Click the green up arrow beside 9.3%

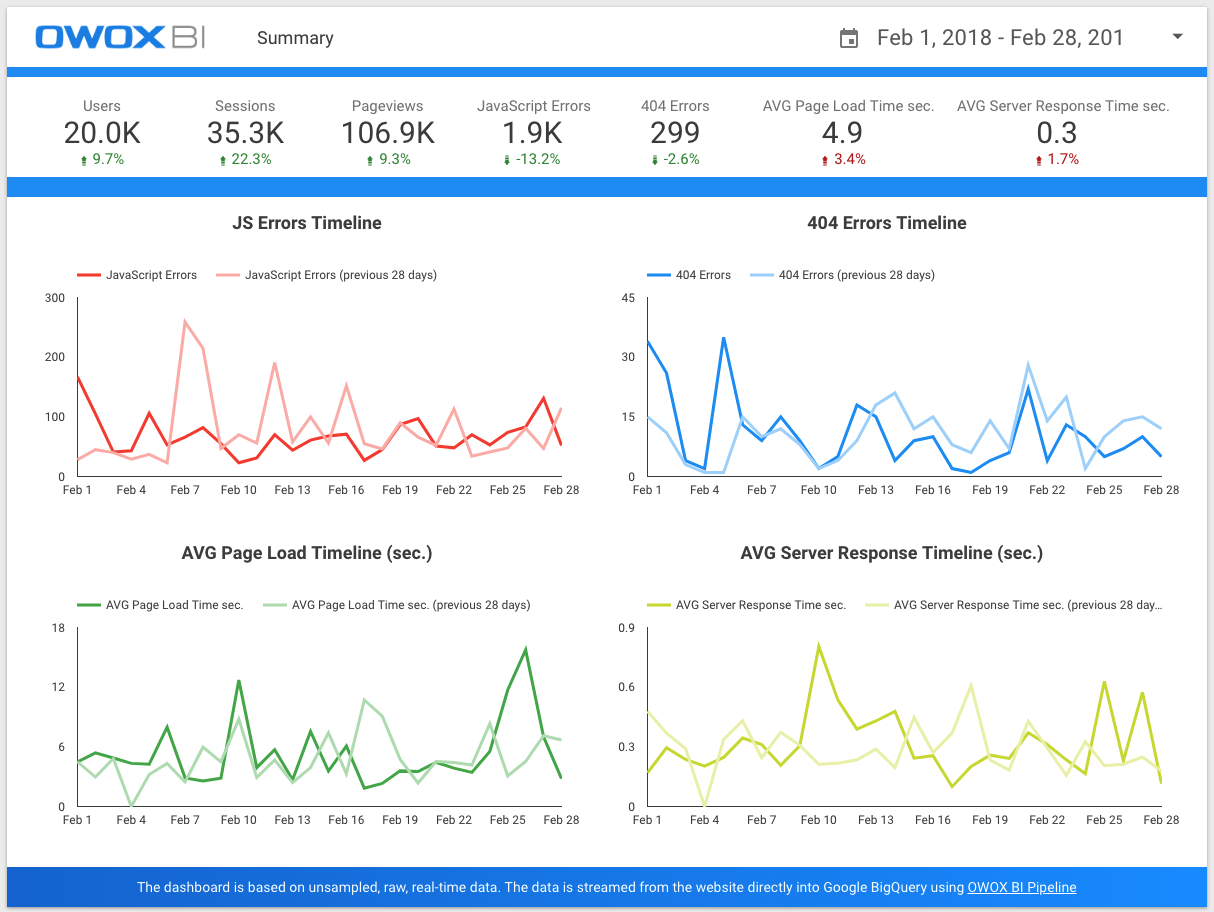click(x=369, y=160)
